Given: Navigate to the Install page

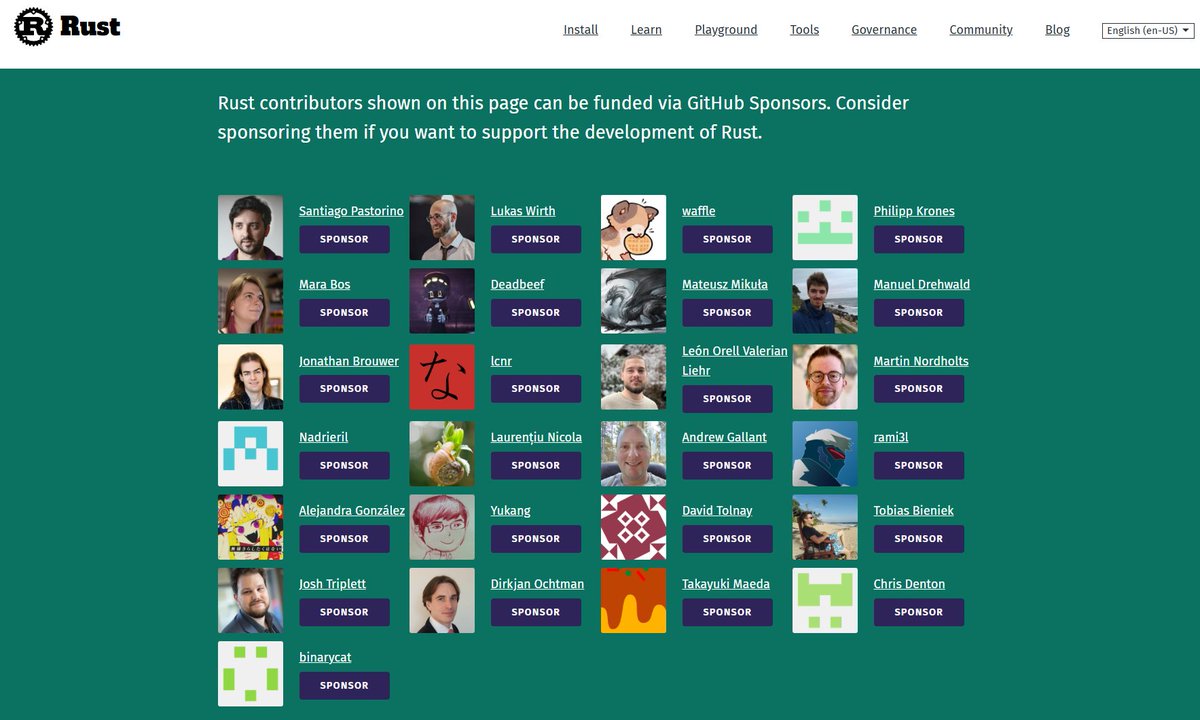Looking at the screenshot, I should (x=580, y=29).
